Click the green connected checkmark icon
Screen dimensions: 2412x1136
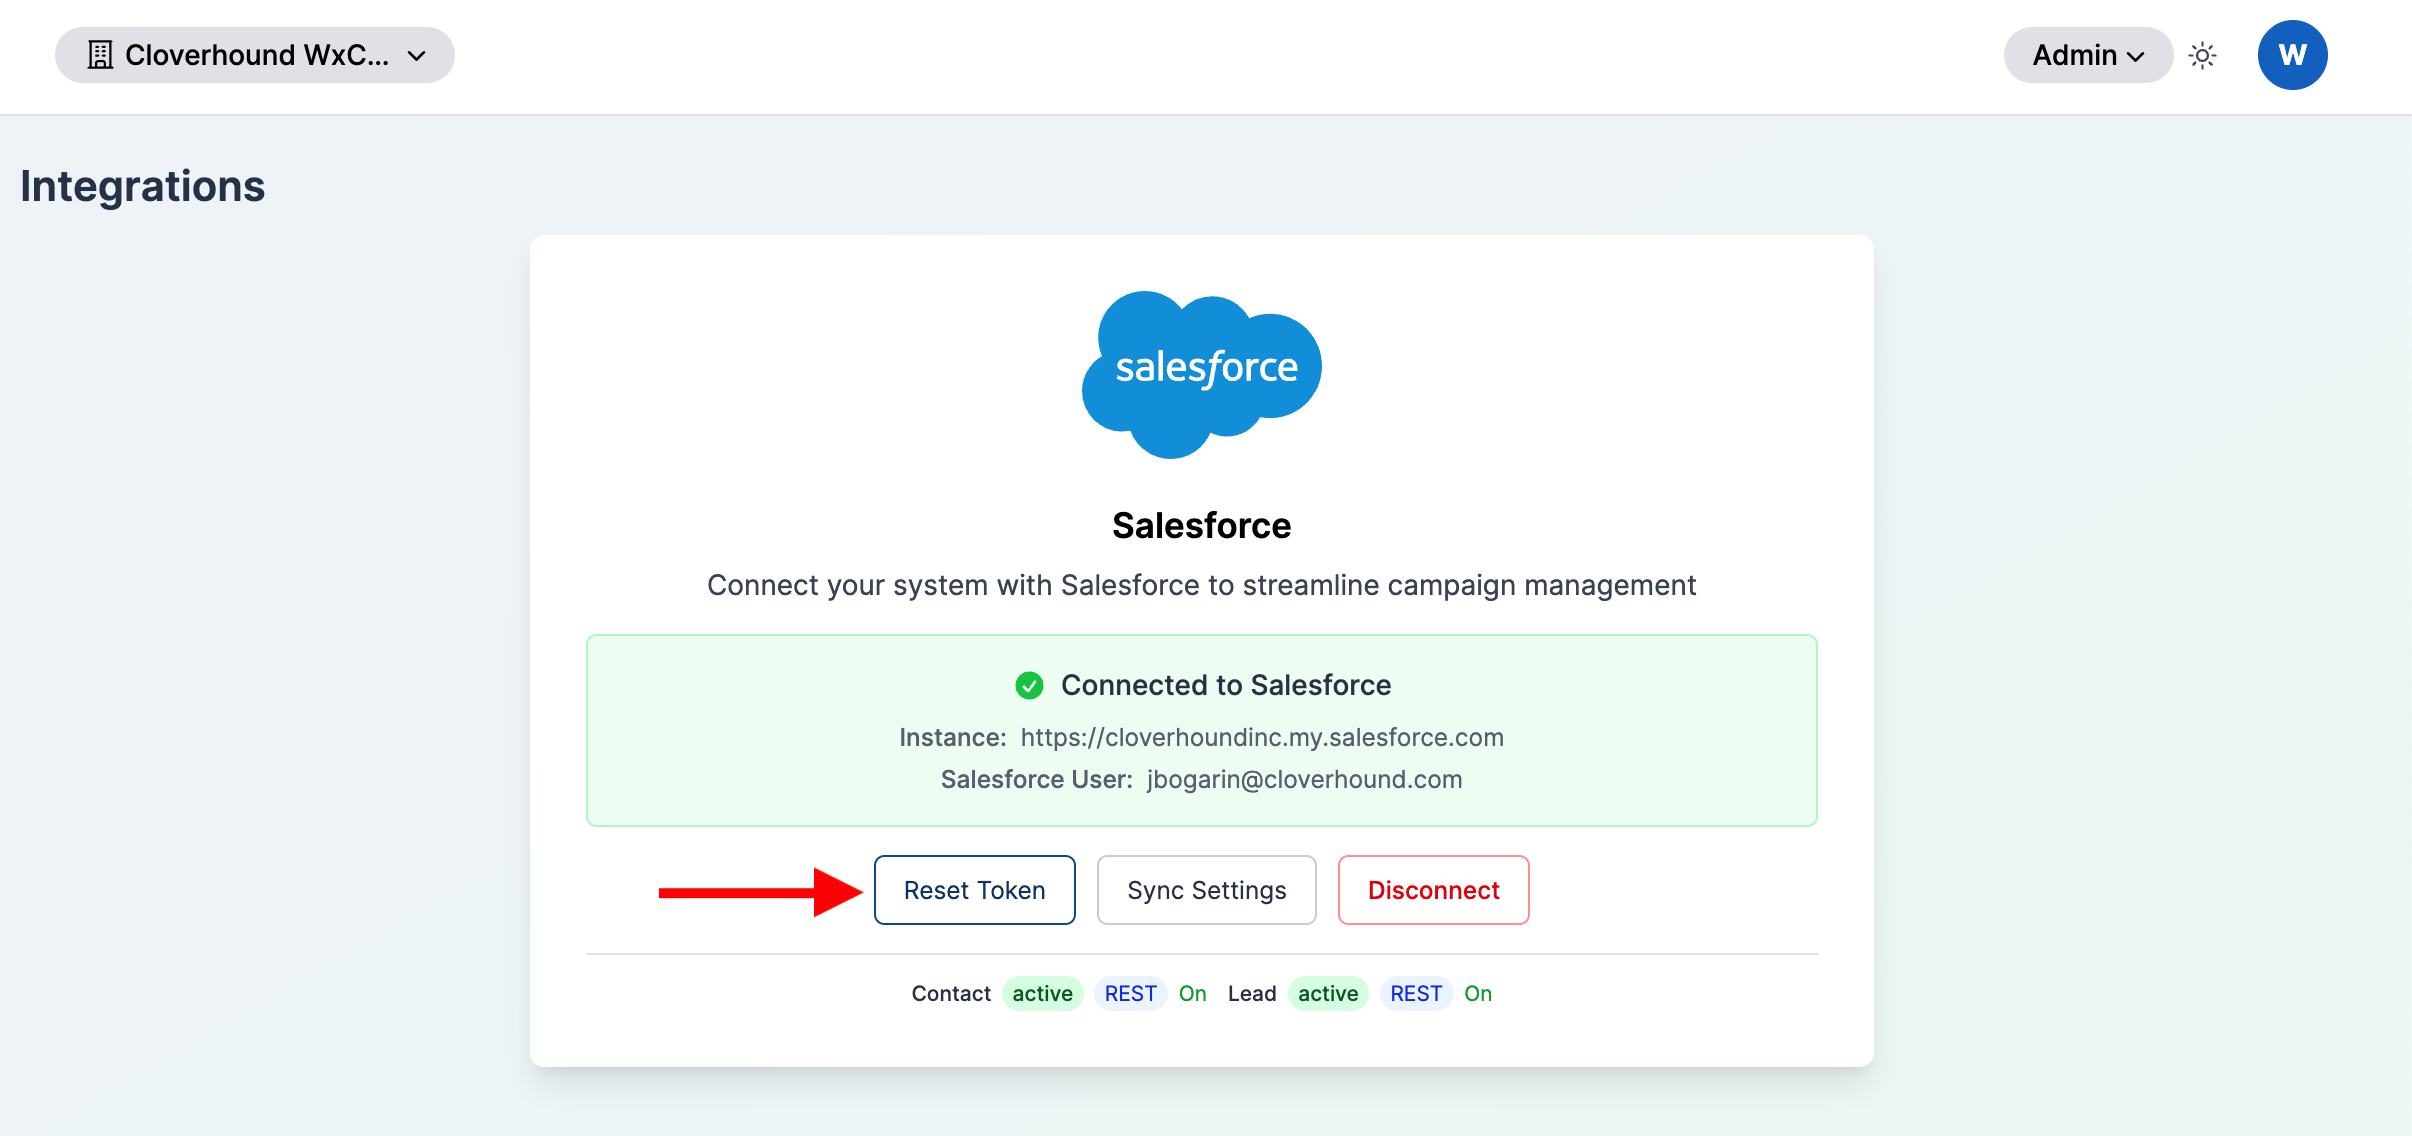tap(1029, 685)
